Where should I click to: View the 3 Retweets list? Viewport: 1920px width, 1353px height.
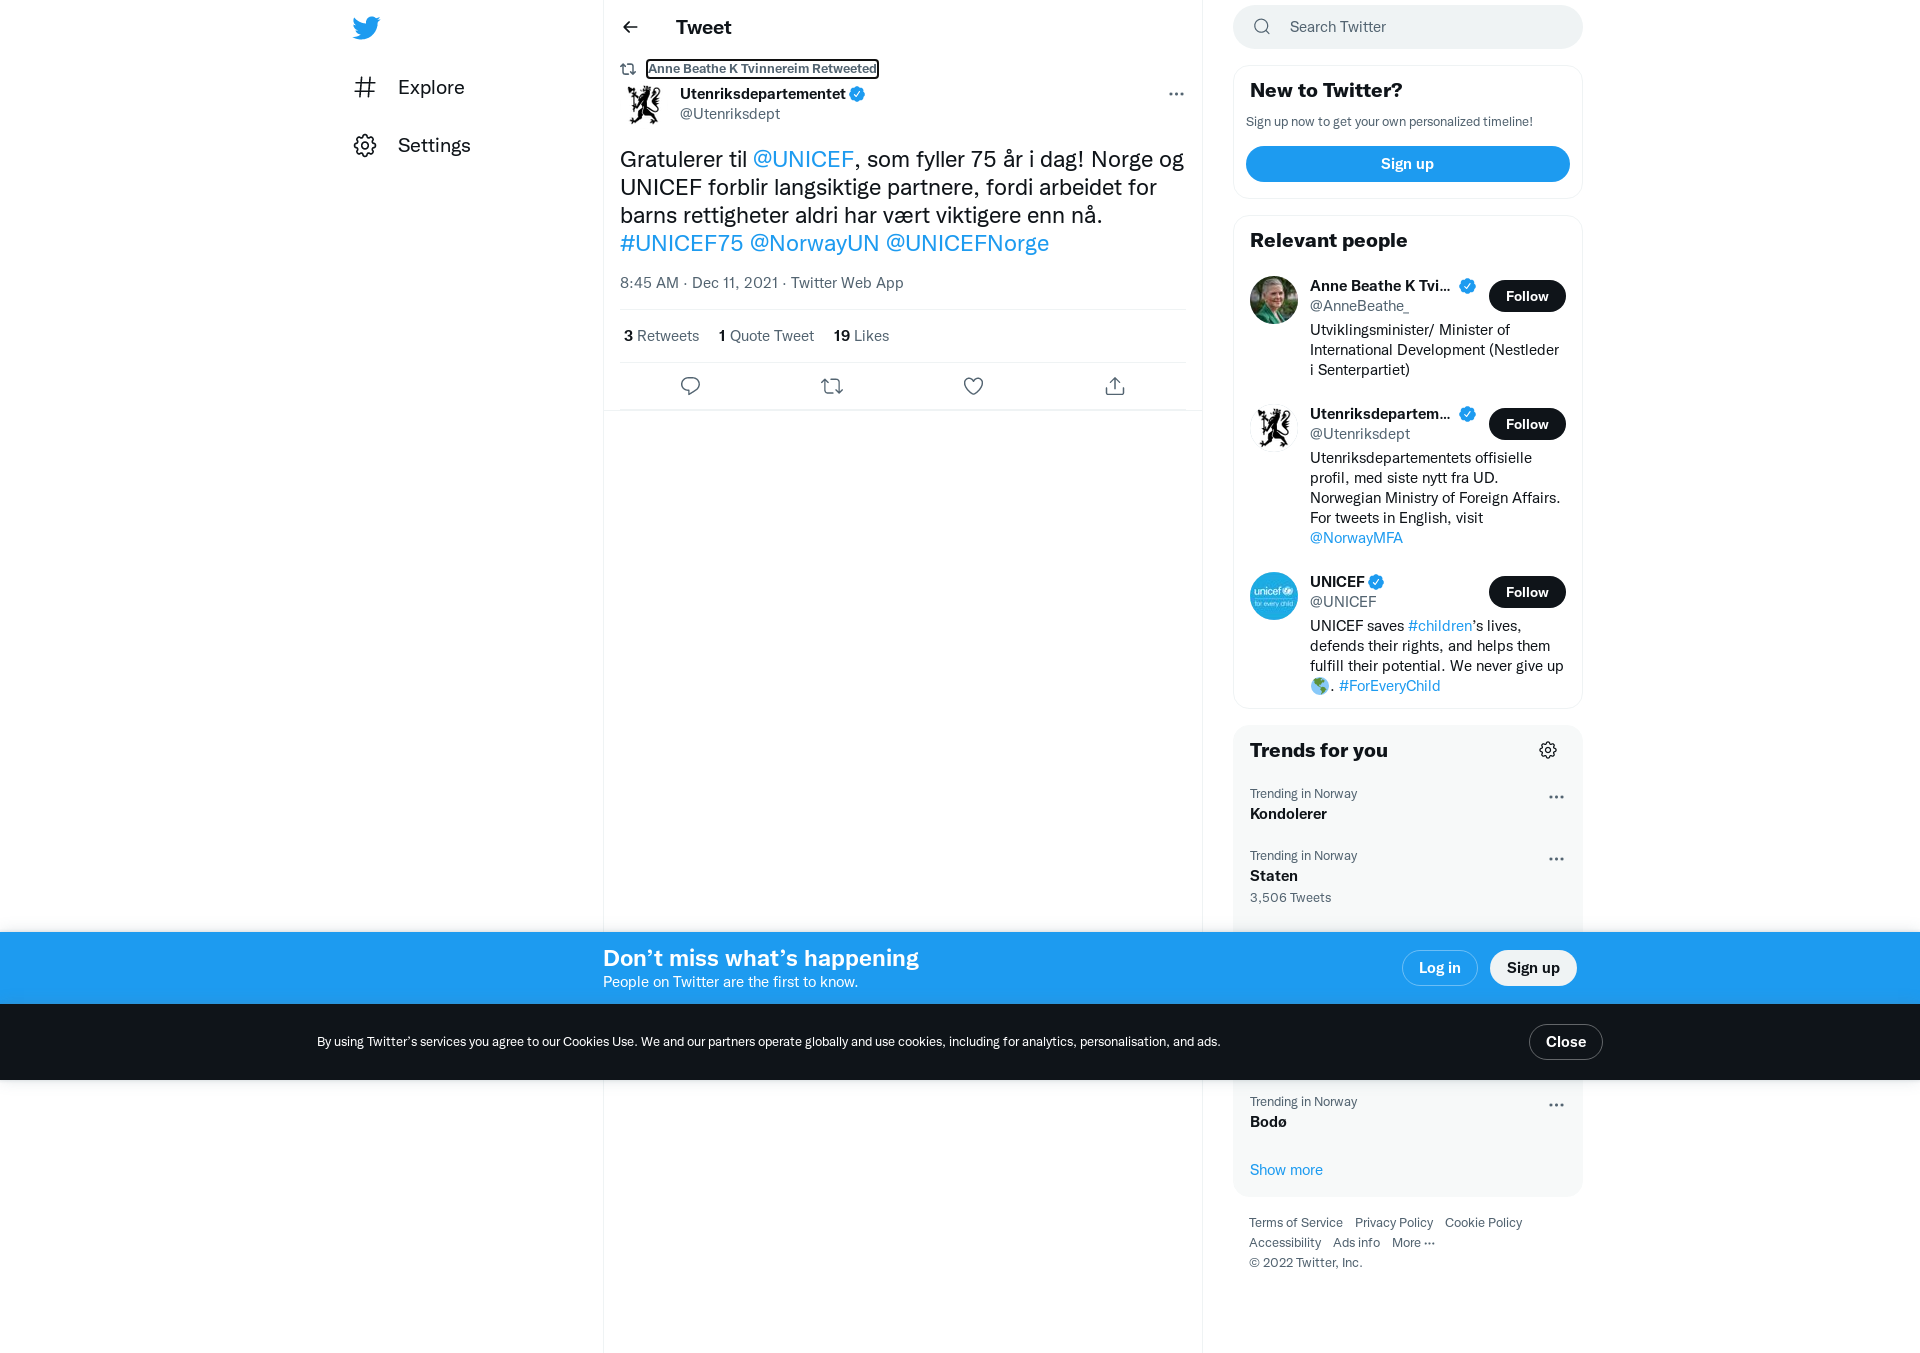661,336
